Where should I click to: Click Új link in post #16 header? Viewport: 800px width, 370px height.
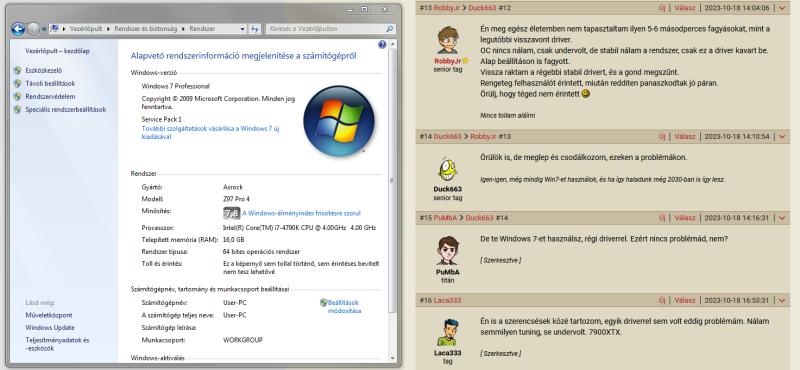[662, 301]
